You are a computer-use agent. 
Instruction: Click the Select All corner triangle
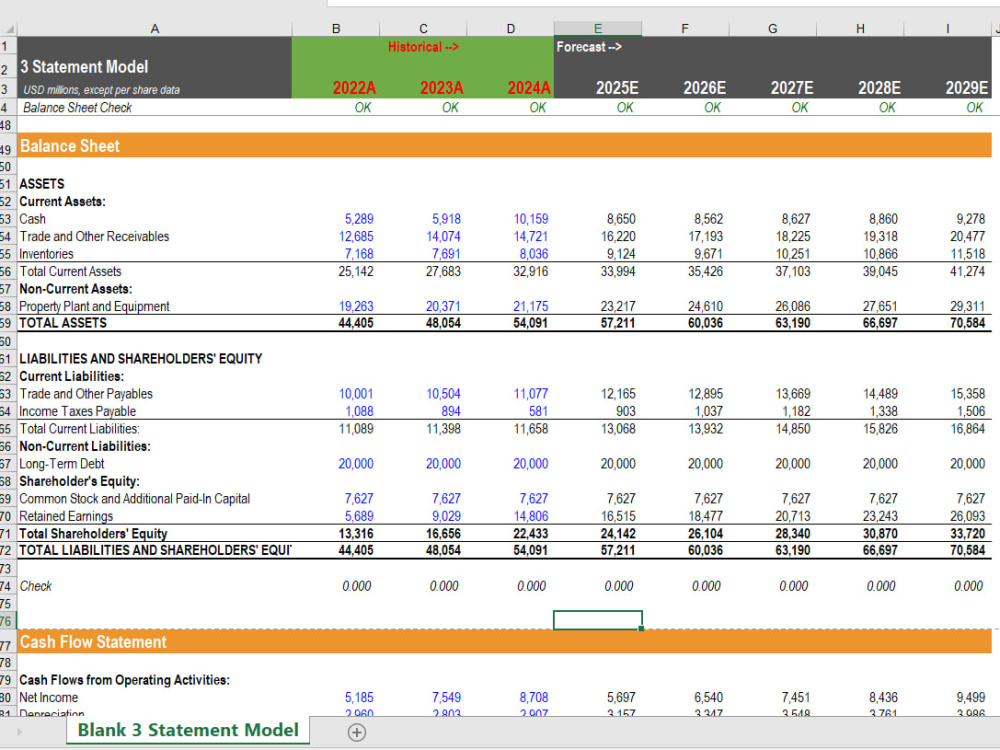click(x=9, y=29)
